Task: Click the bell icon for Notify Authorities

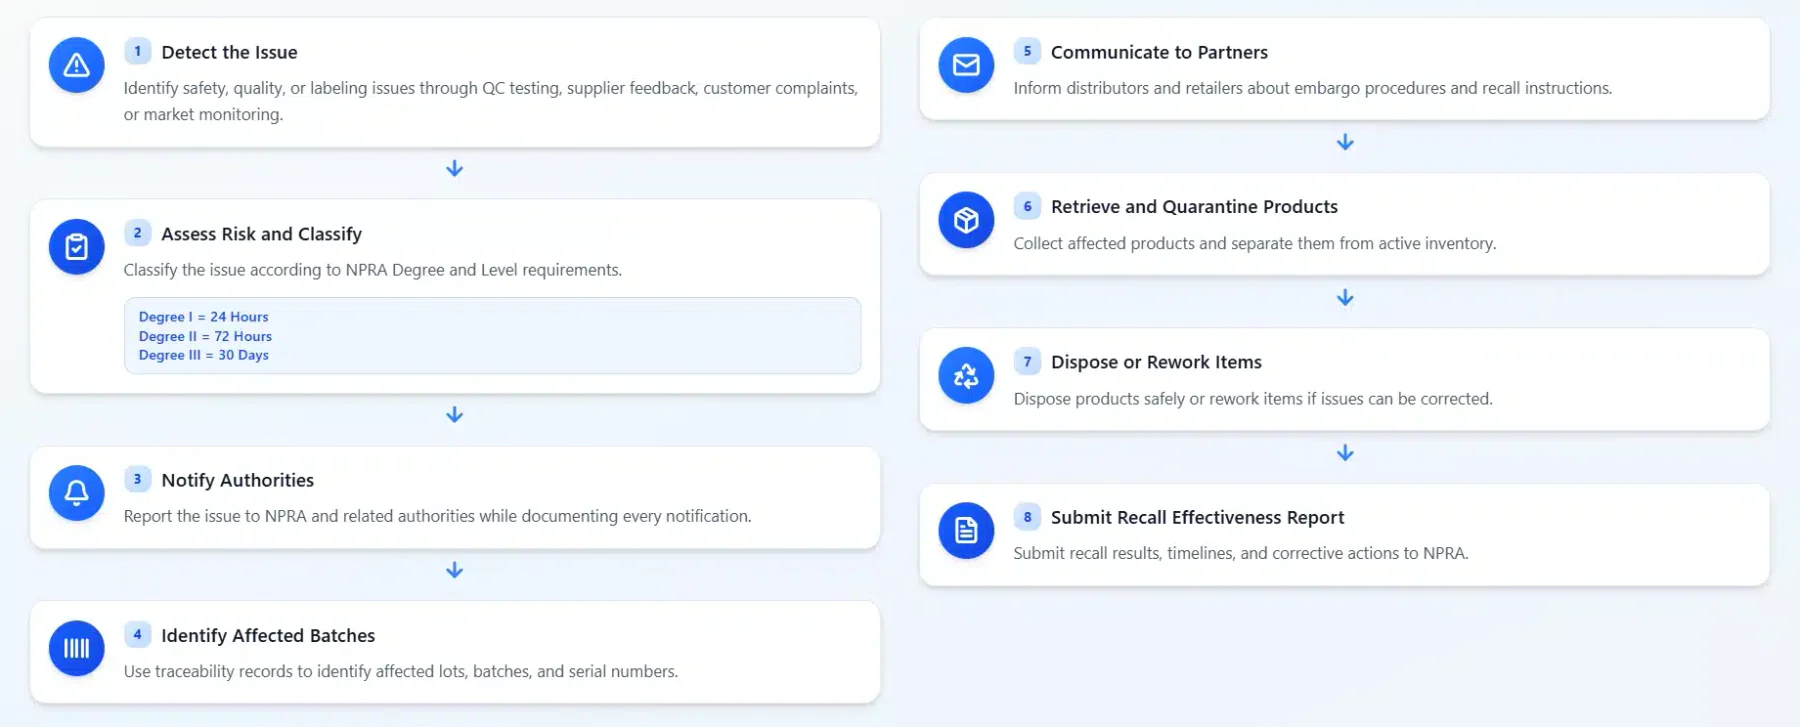Action: (77, 492)
